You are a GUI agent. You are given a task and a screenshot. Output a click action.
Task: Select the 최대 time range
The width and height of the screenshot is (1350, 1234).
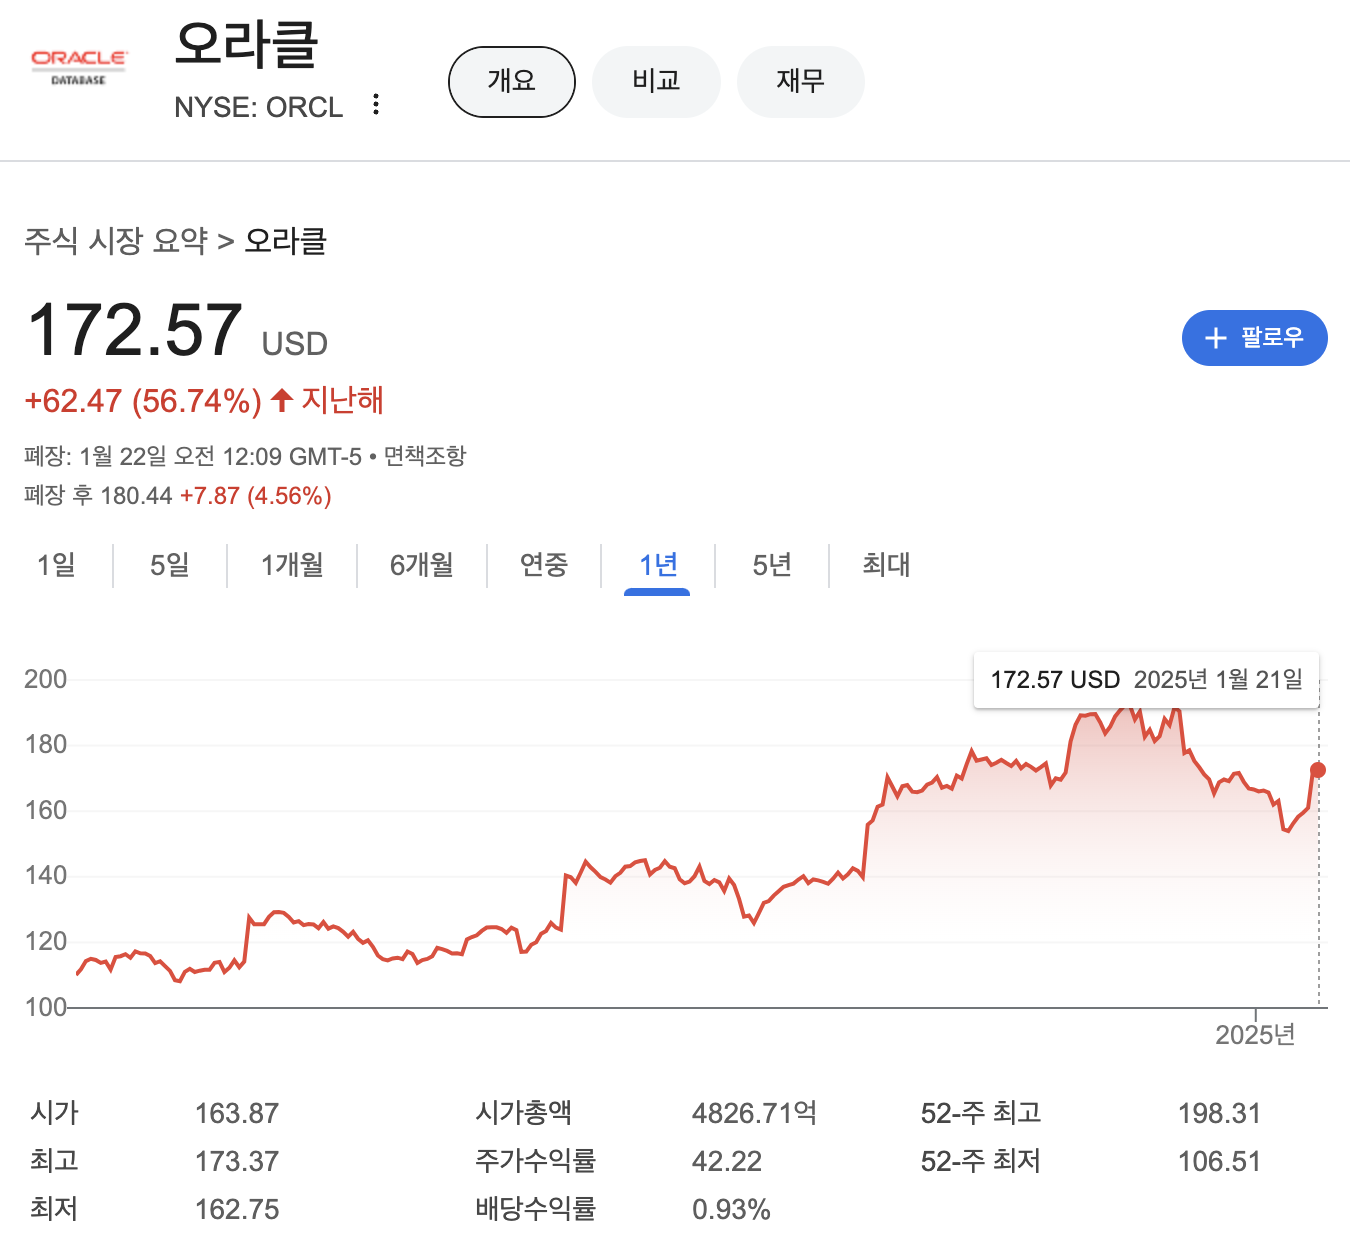tap(886, 565)
